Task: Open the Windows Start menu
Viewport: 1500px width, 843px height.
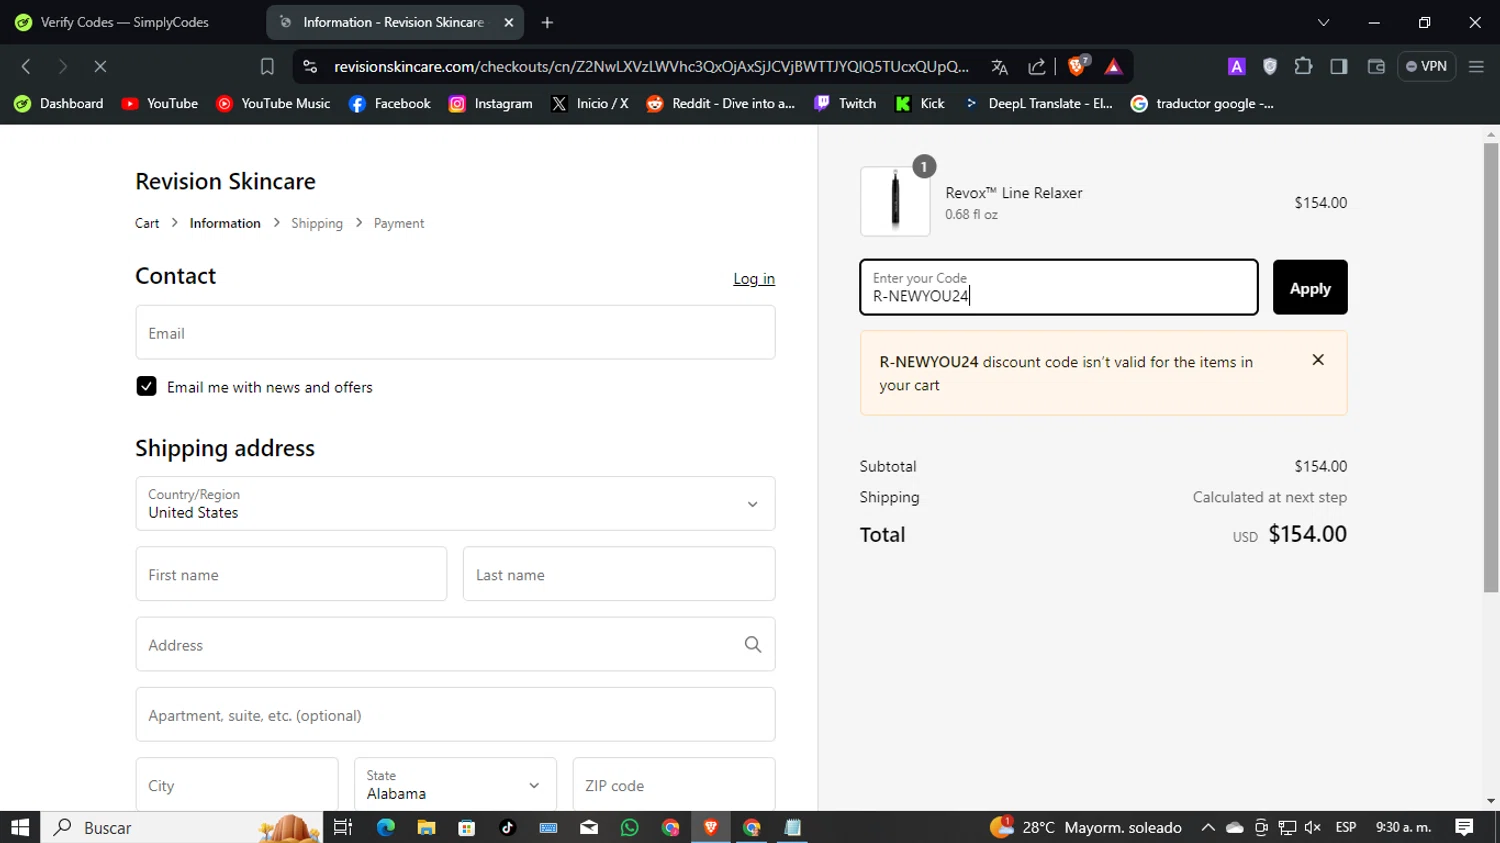Action: pos(20,827)
